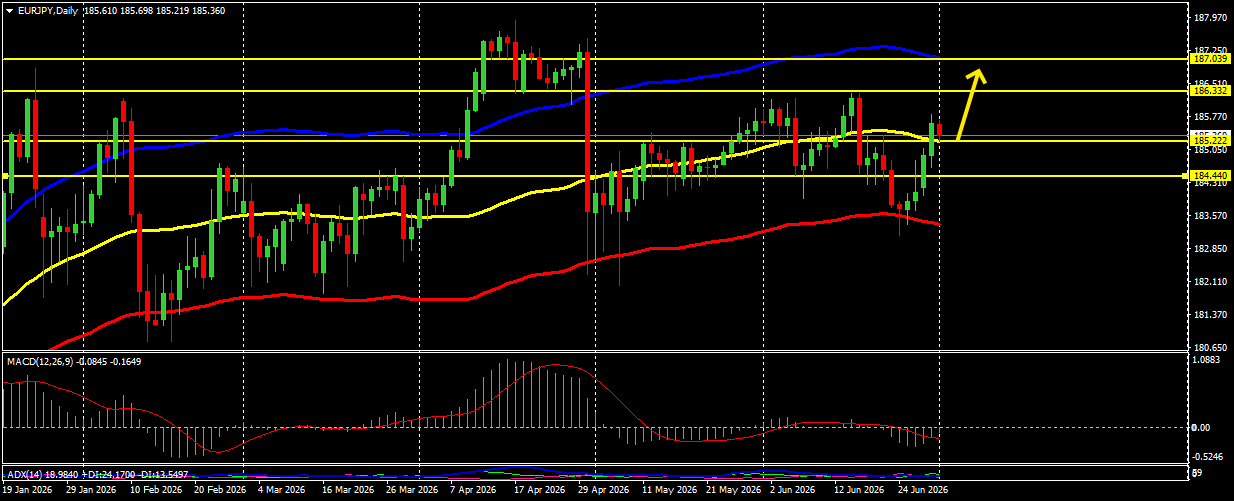
Task: Click the 19 Jan 2026 date label
Action: click(27, 491)
